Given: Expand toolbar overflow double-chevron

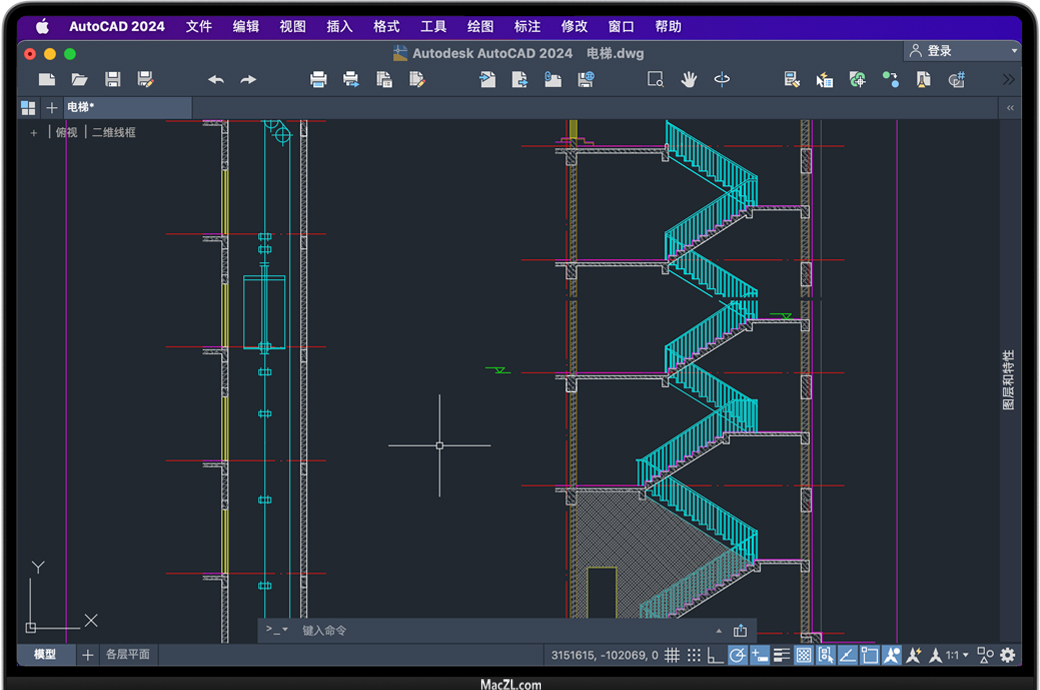Looking at the screenshot, I should click(1008, 79).
